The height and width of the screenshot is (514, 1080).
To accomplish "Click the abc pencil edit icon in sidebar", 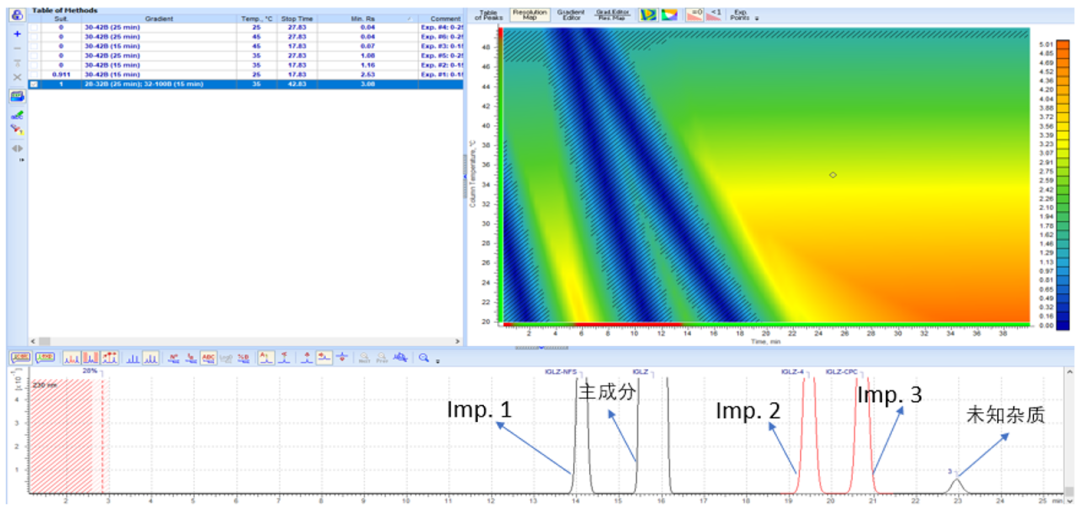I will click(17, 114).
